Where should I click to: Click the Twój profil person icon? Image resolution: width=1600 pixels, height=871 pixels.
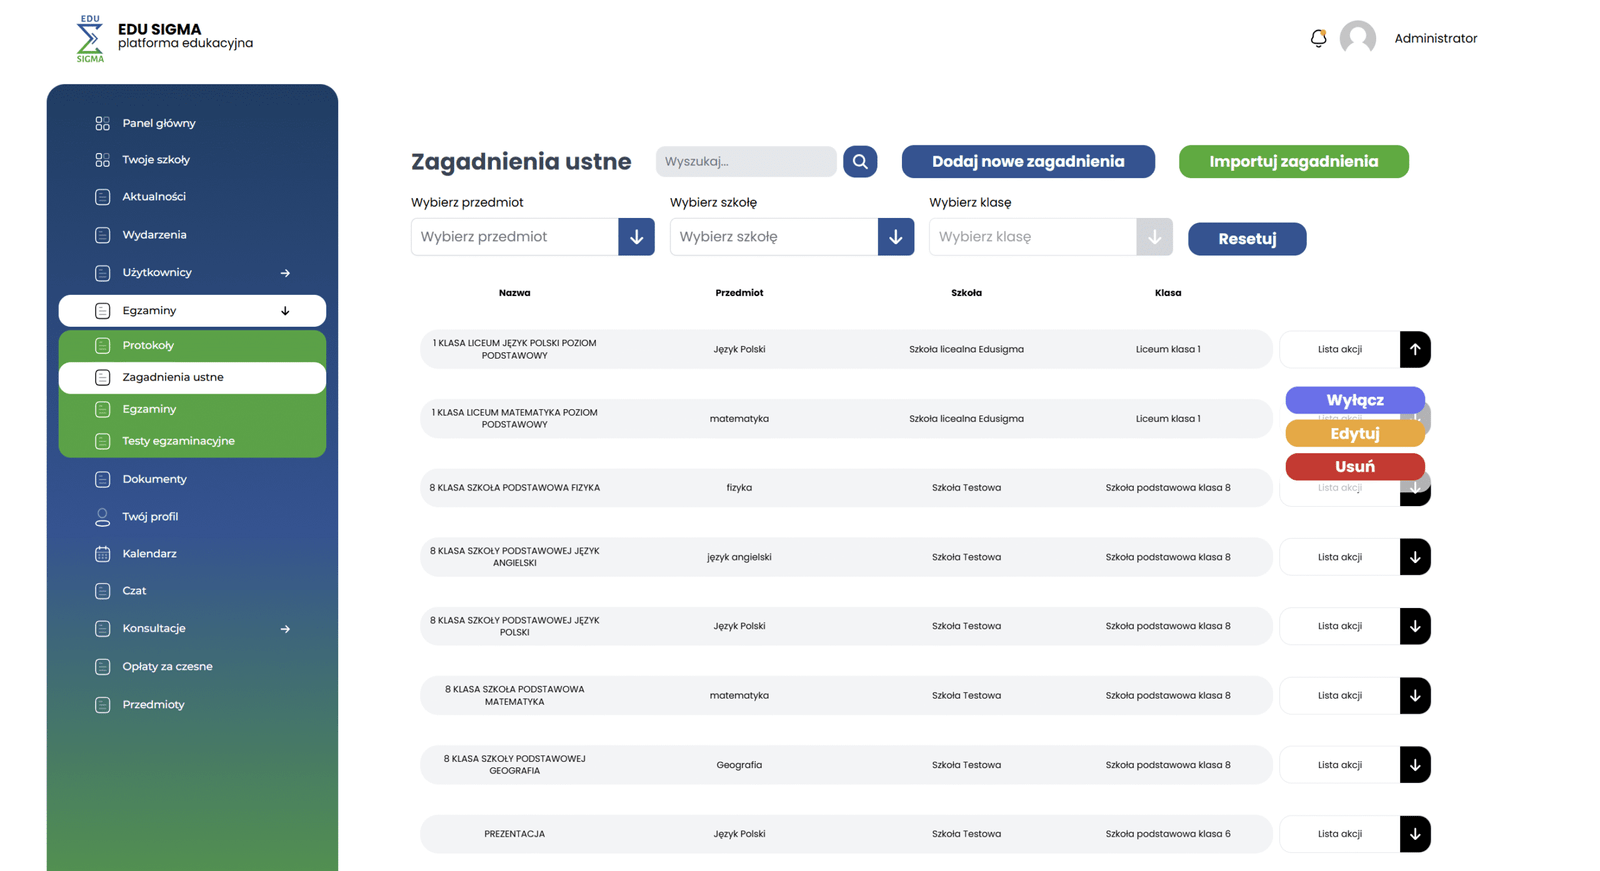tap(102, 517)
